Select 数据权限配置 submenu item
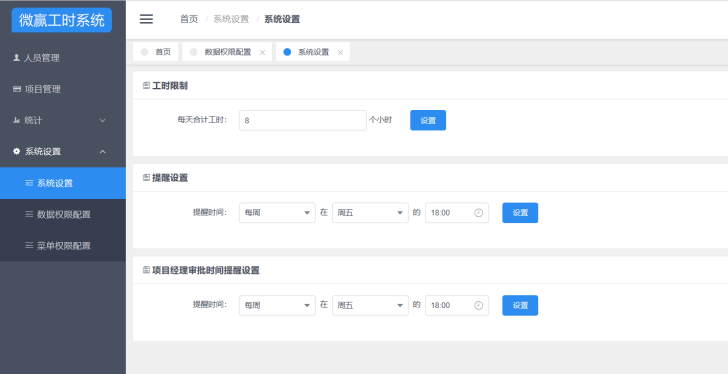The width and height of the screenshot is (728, 374). pos(63,214)
